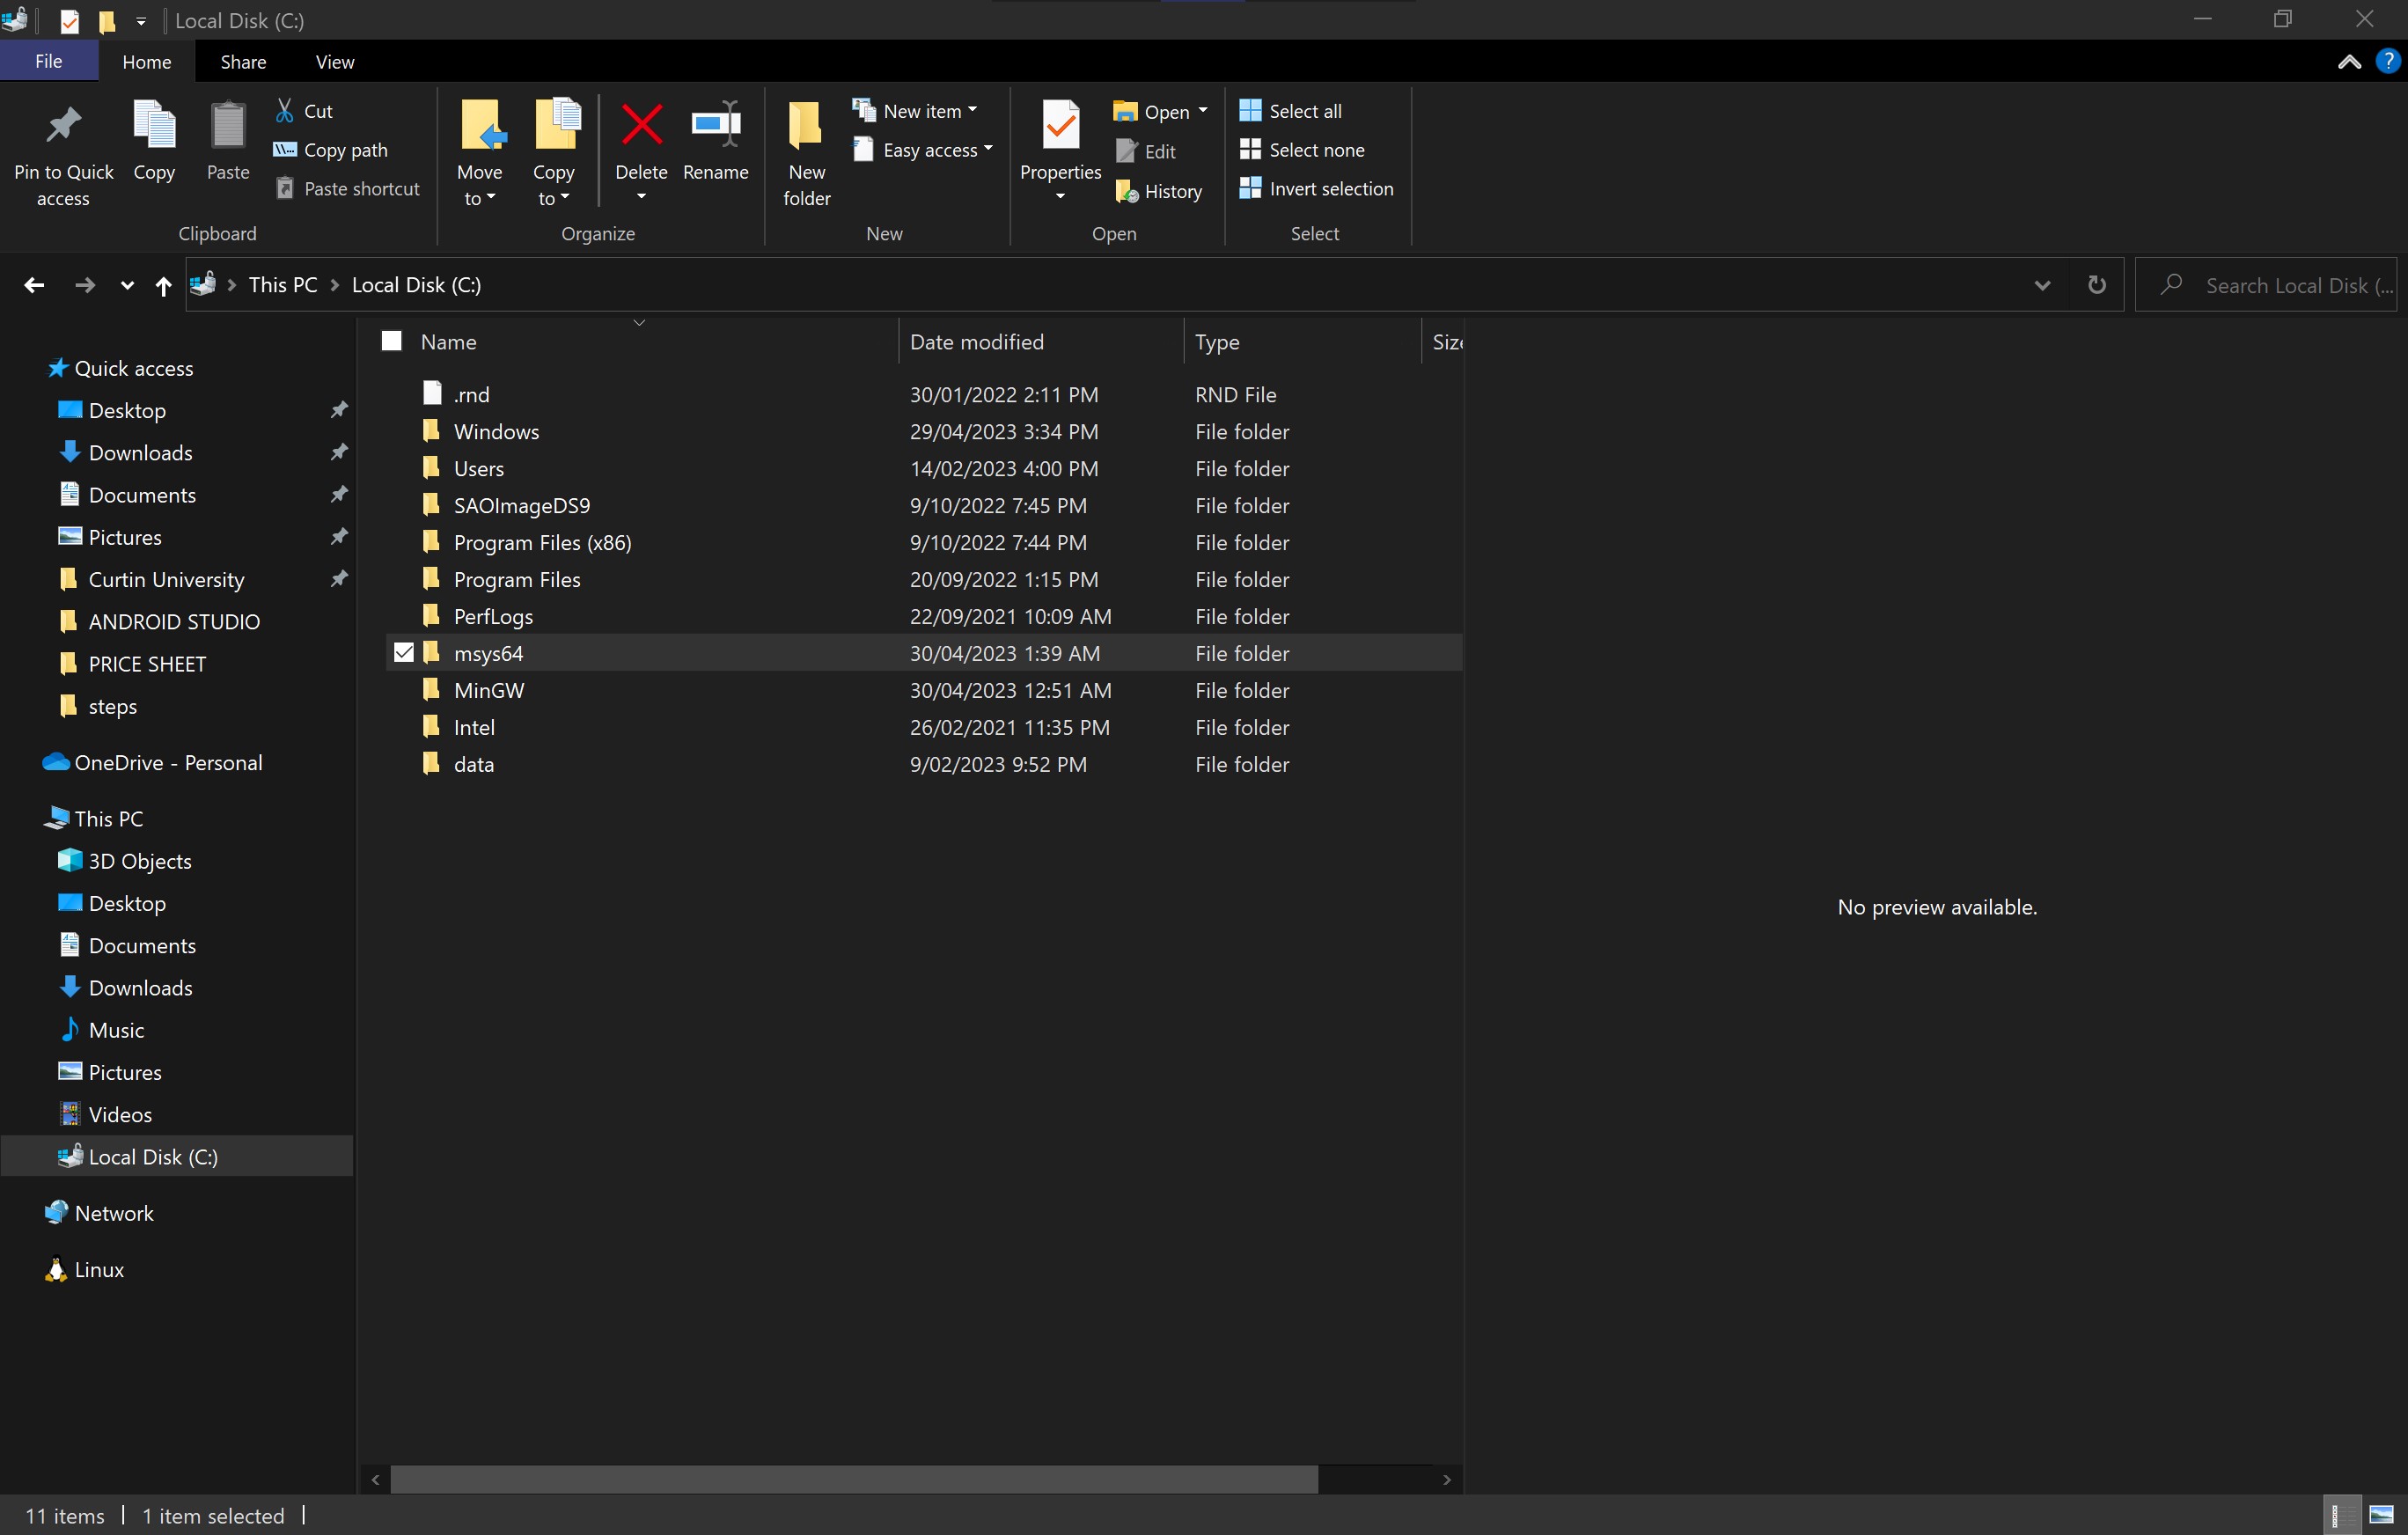Select the Windows folder row
The height and width of the screenshot is (1535, 2408).
[x=923, y=432]
